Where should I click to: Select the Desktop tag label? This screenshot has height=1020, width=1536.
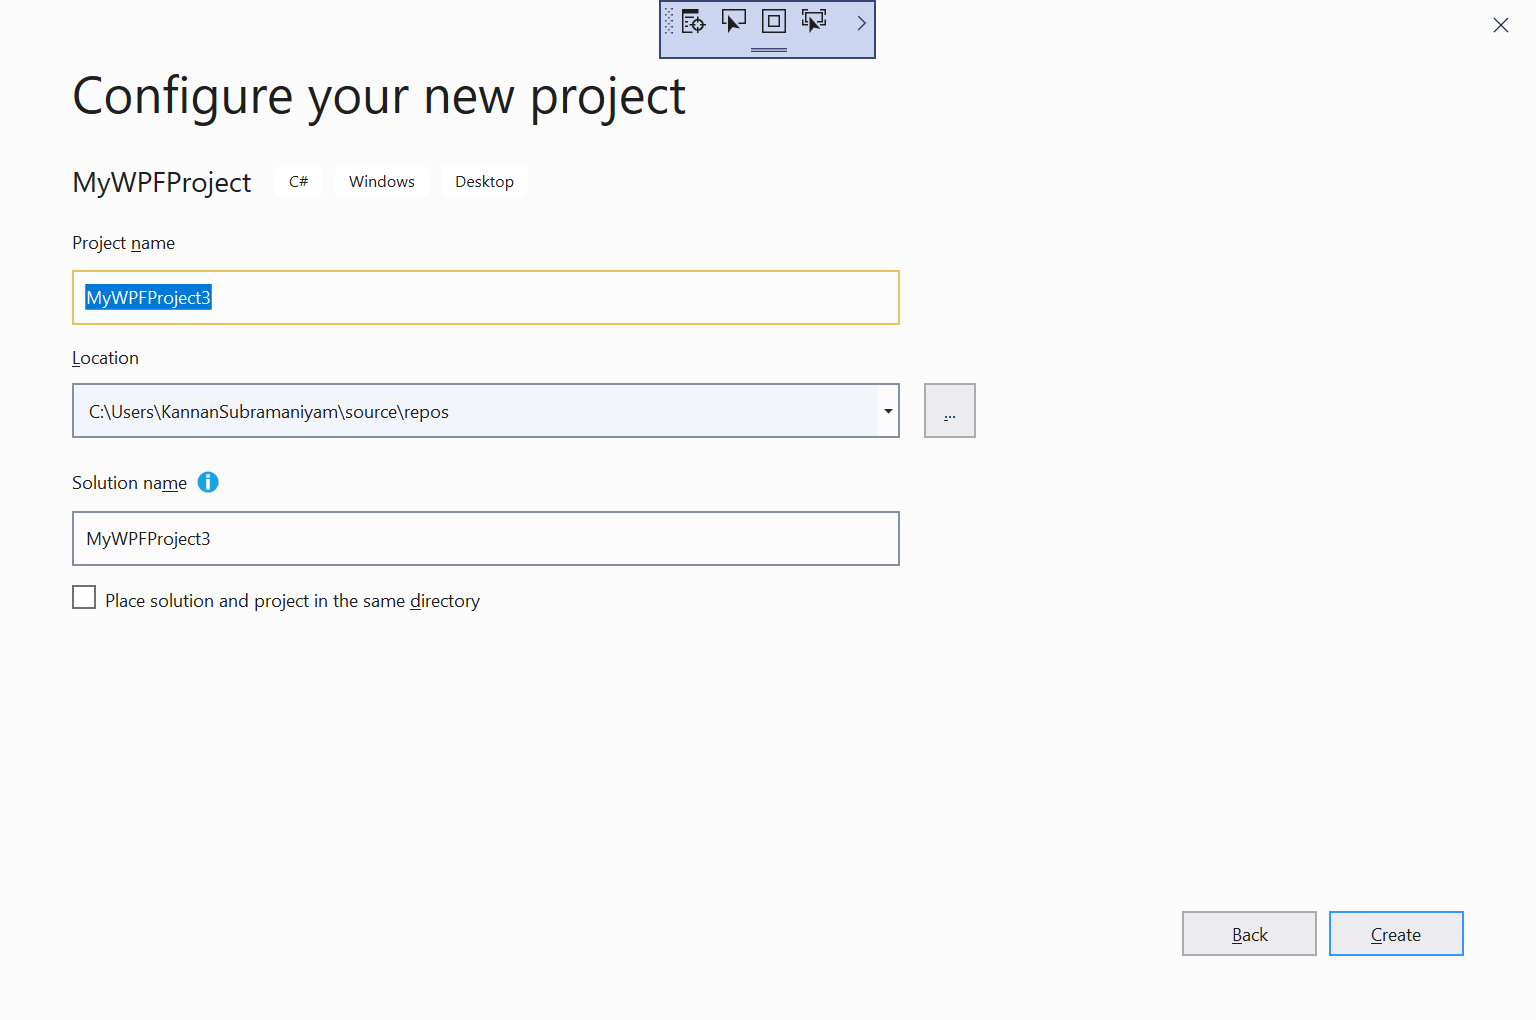tap(484, 182)
